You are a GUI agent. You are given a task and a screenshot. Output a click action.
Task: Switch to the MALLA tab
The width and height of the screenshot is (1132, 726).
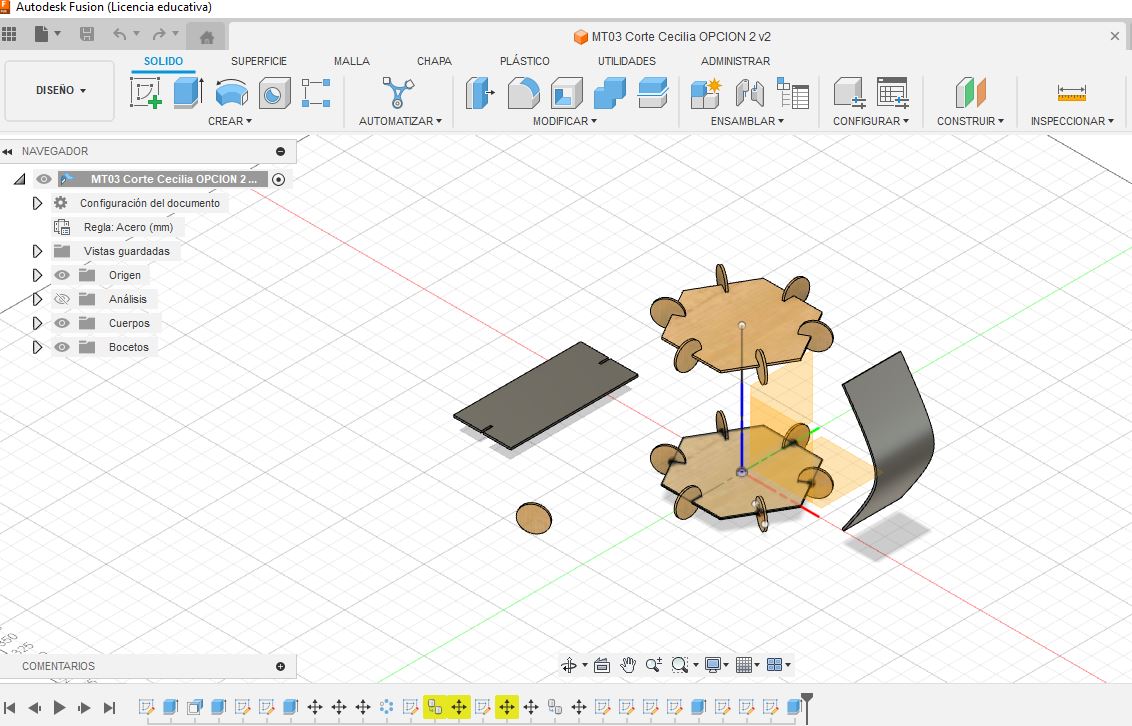click(352, 61)
